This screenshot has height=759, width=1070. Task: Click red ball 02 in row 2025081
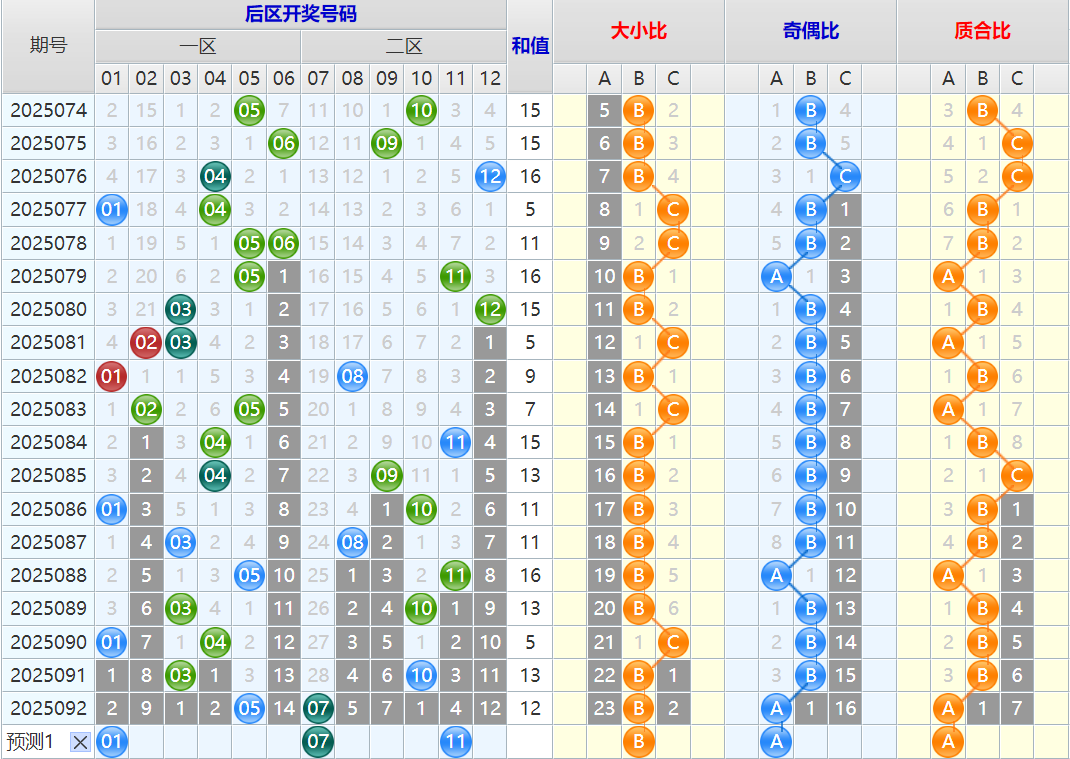[x=146, y=342]
